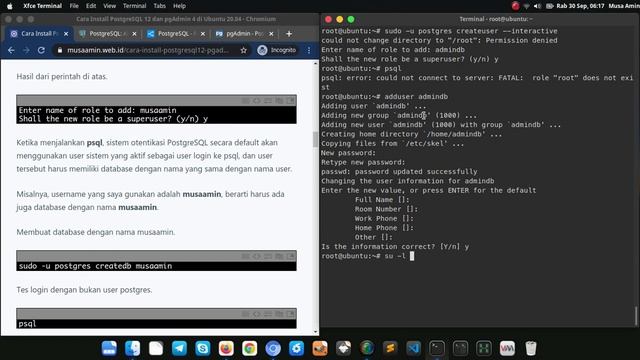Click the date and time Rab 30 Sep

580,6
